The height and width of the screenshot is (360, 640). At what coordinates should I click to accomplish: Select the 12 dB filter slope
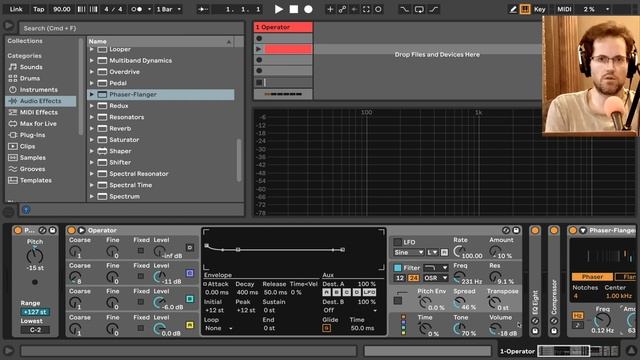click(x=400, y=278)
